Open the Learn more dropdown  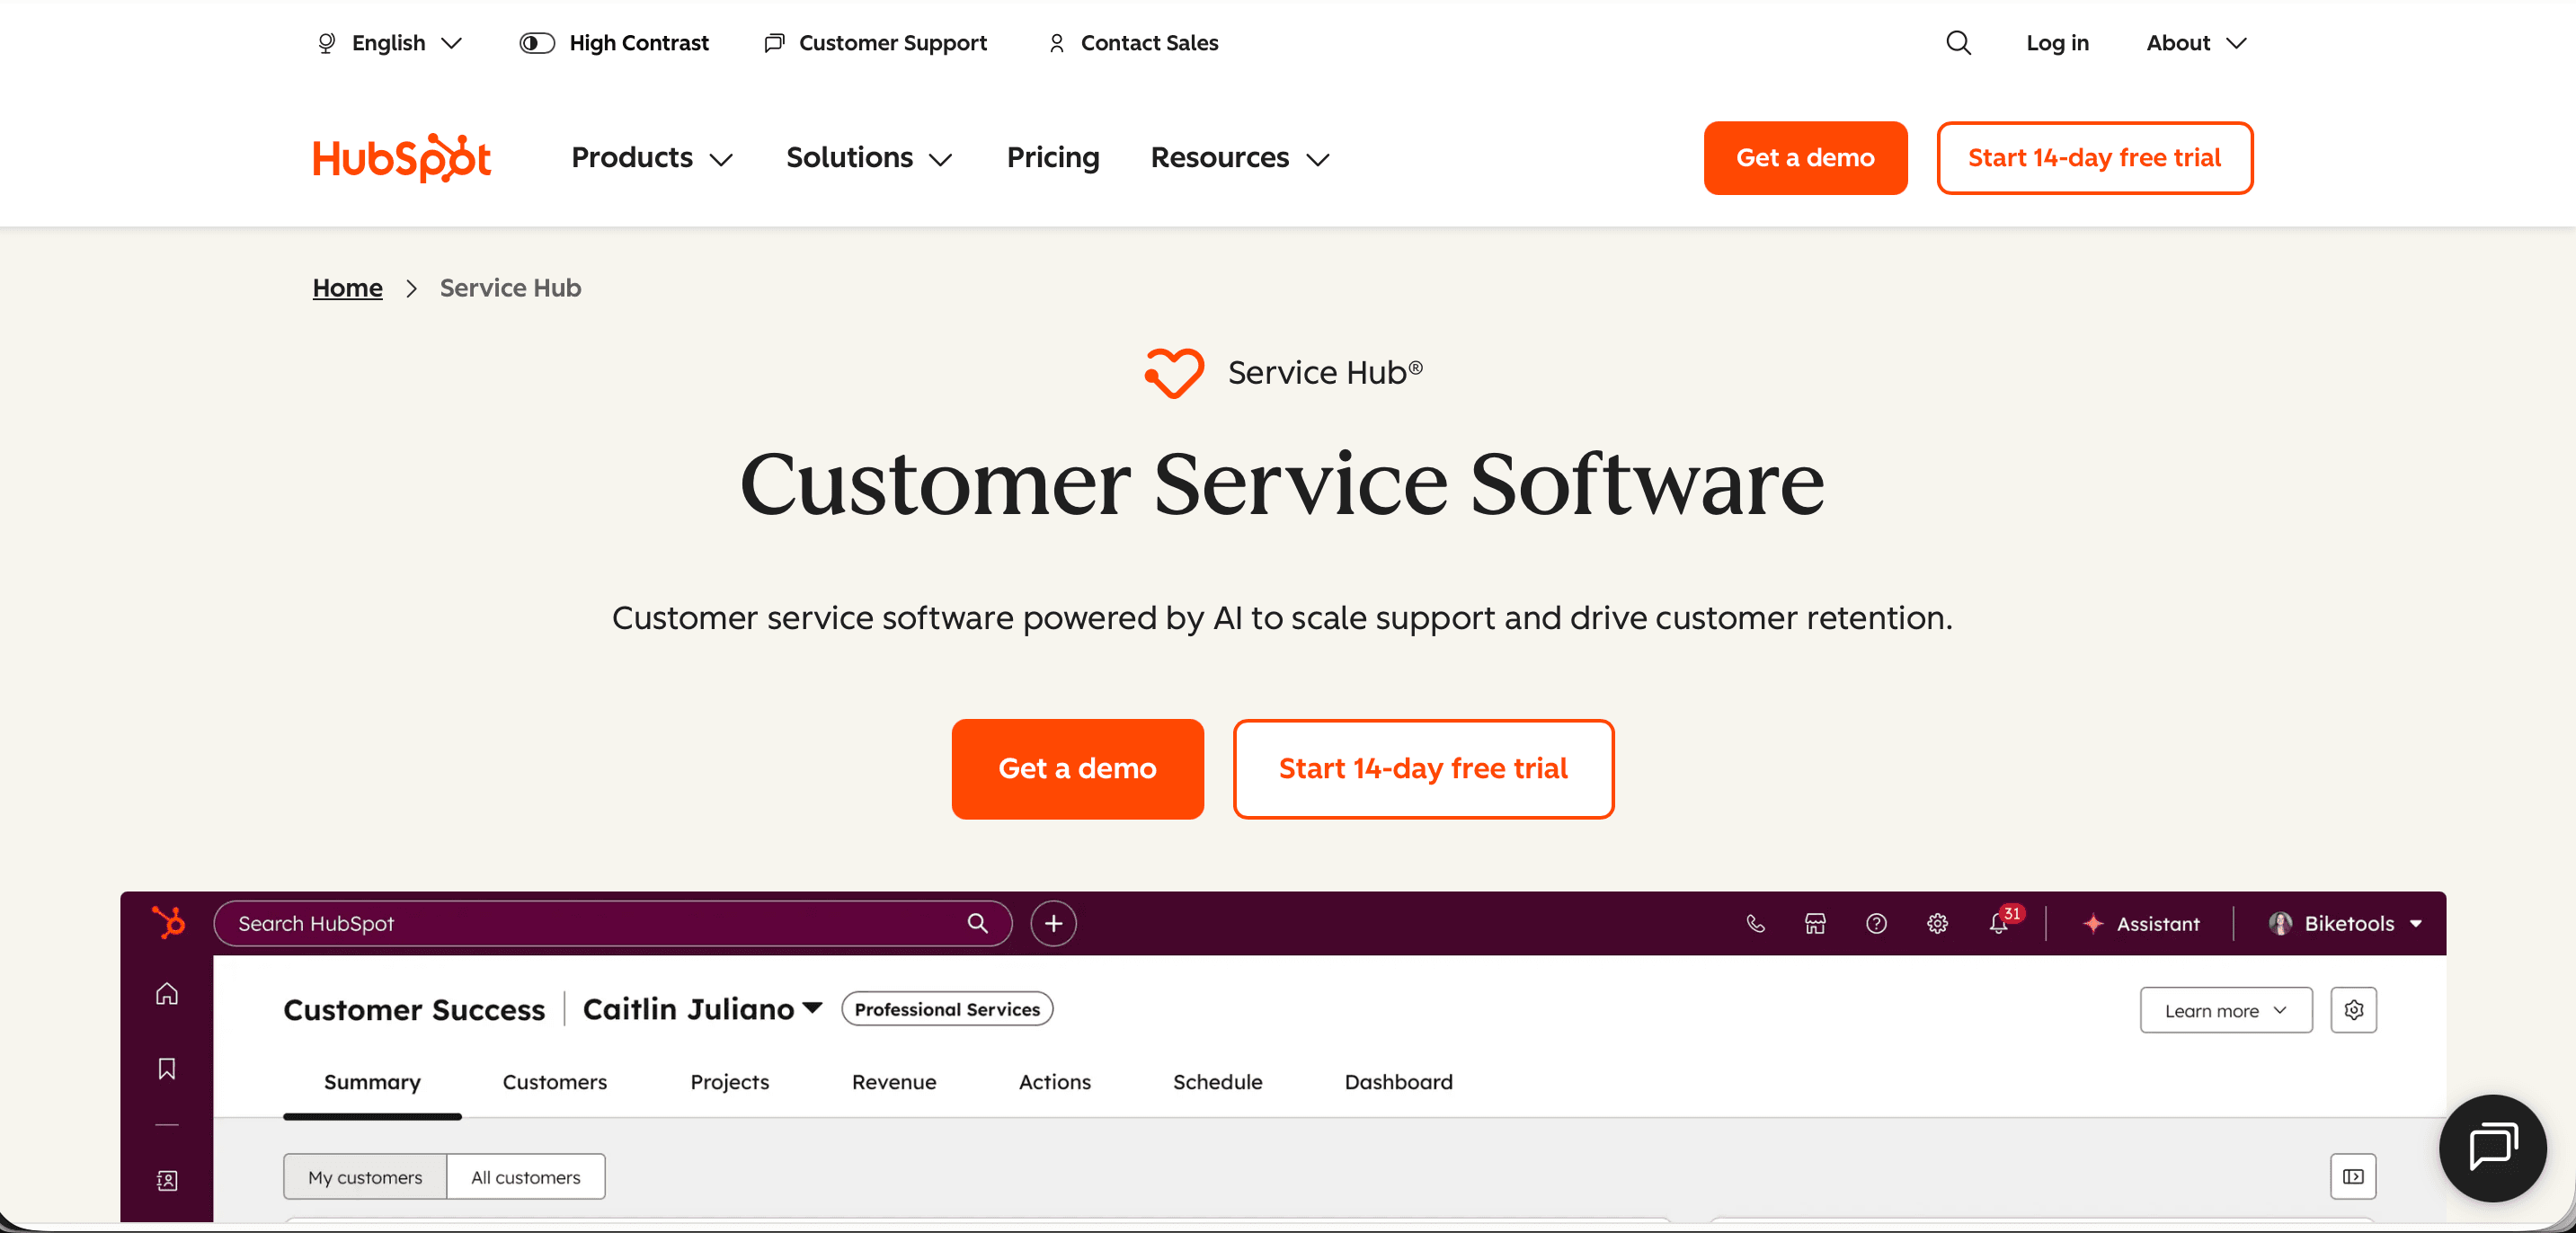(x=2226, y=1010)
